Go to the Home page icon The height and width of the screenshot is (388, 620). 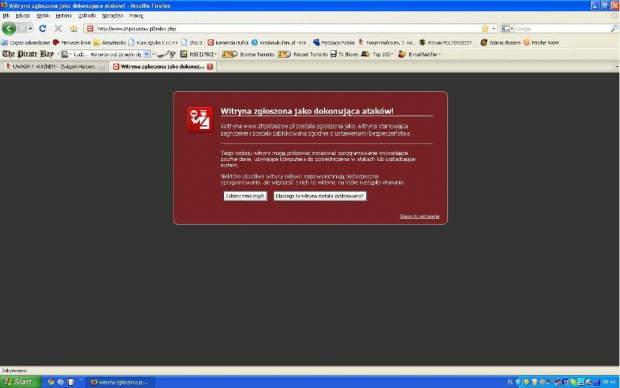point(74,28)
